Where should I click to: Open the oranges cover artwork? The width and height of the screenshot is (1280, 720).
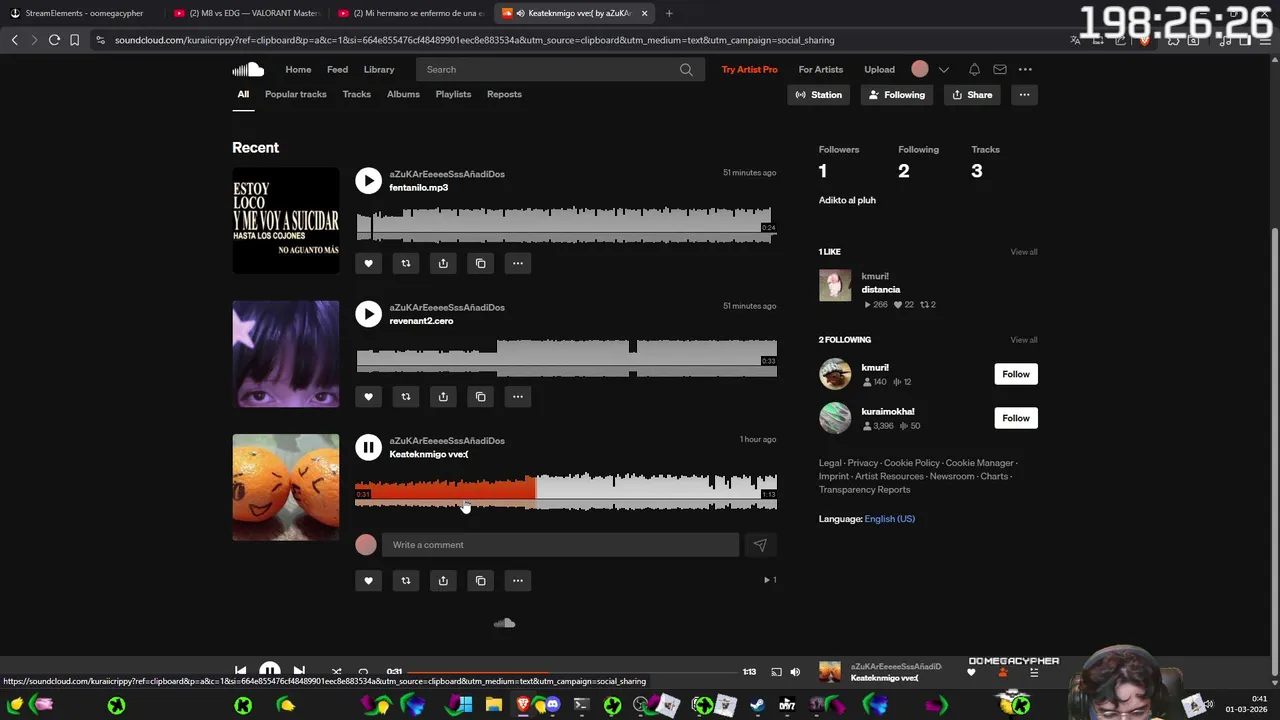pyautogui.click(x=286, y=487)
